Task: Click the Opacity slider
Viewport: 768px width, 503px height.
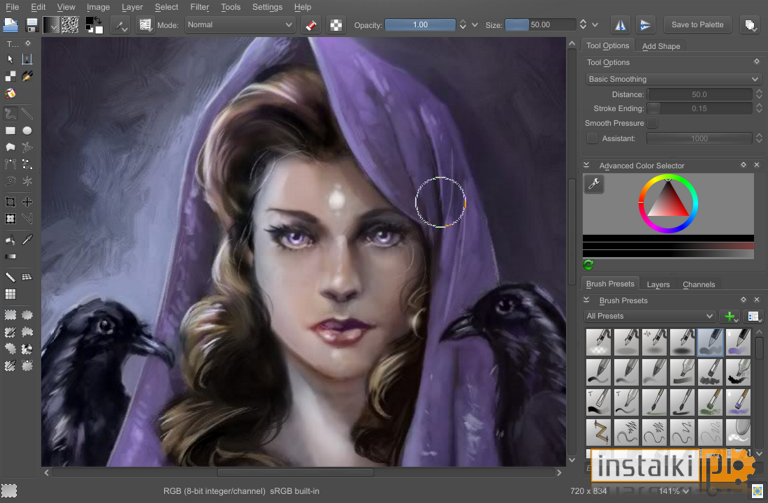Action: 420,25
